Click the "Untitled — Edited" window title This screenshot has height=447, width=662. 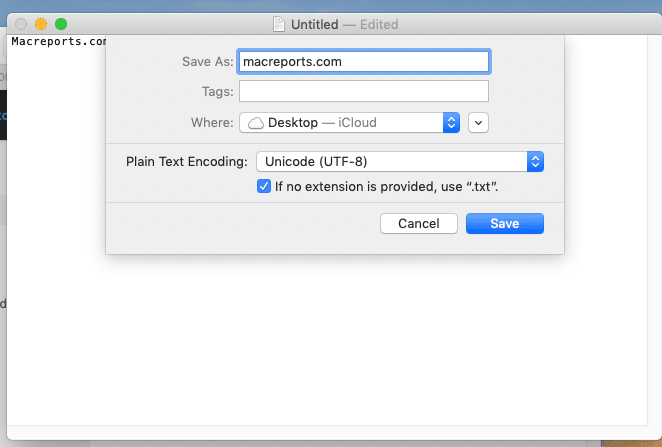pos(344,25)
